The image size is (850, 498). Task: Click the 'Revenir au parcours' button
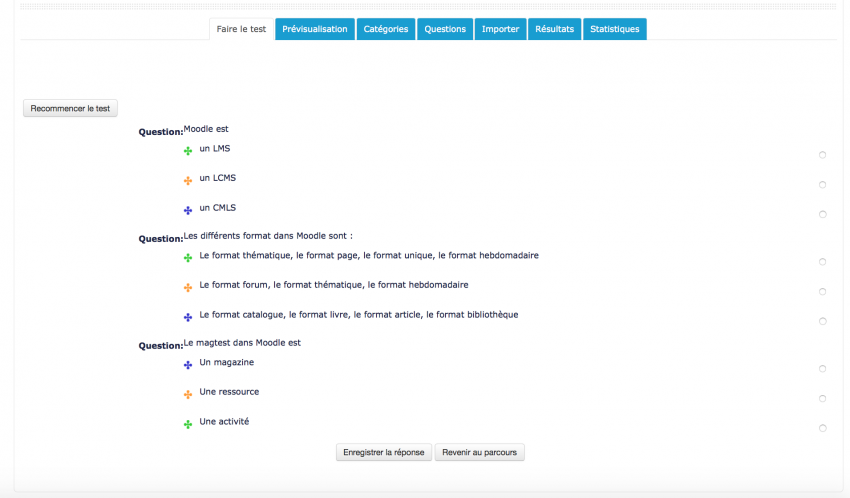pos(479,452)
